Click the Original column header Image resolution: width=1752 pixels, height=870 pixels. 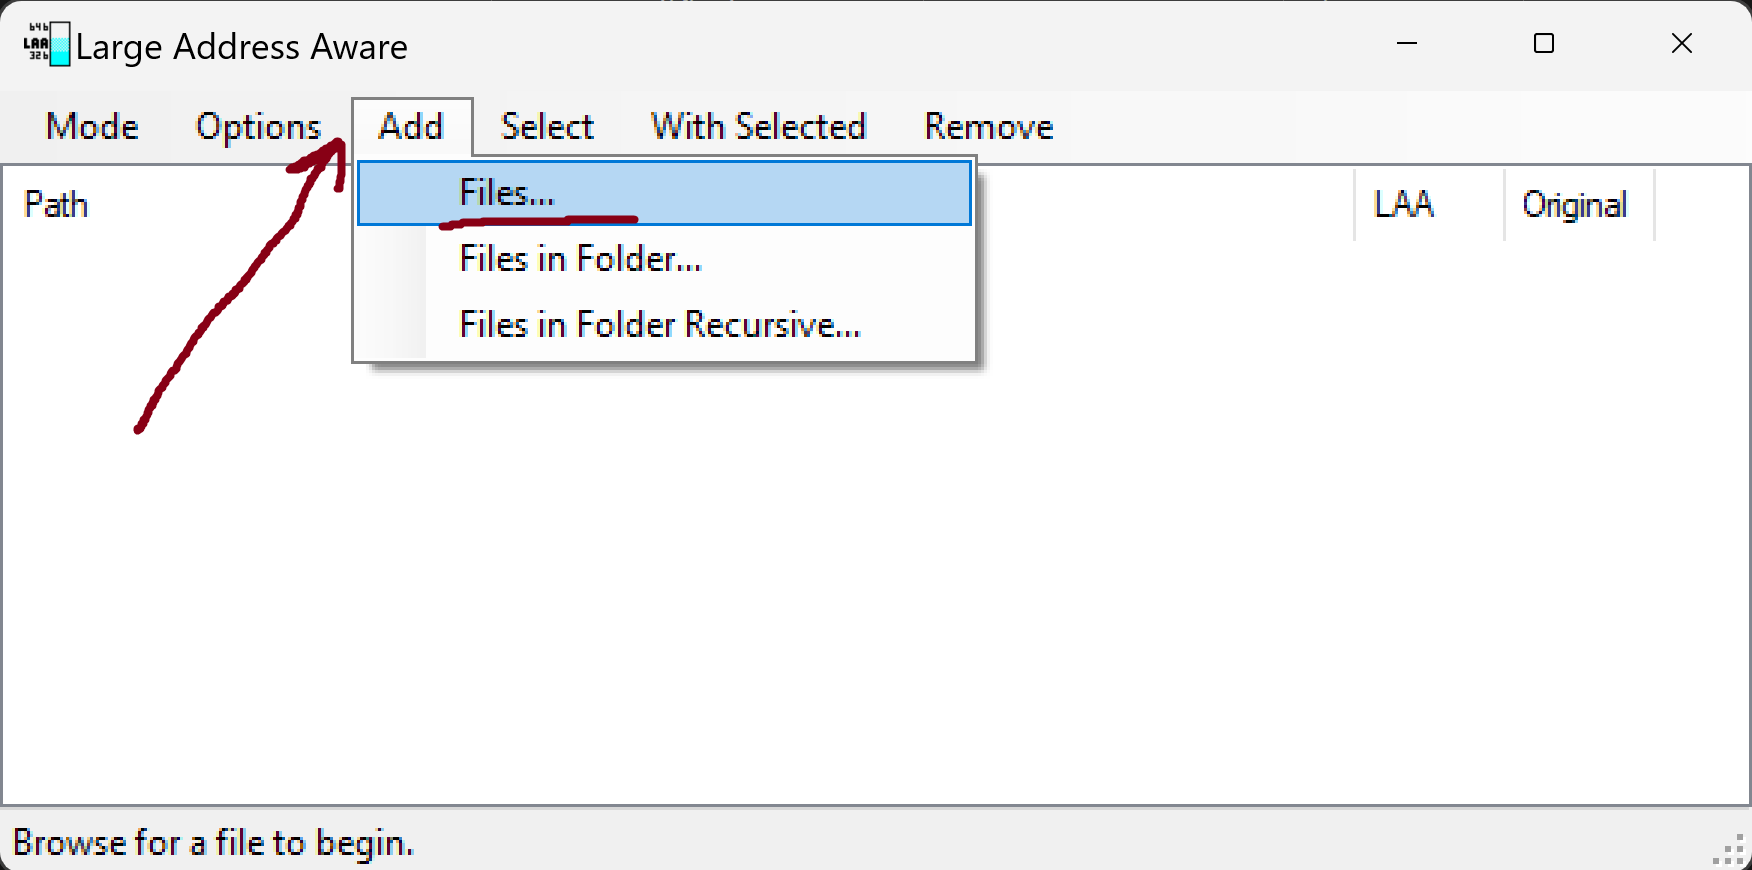1574,205
